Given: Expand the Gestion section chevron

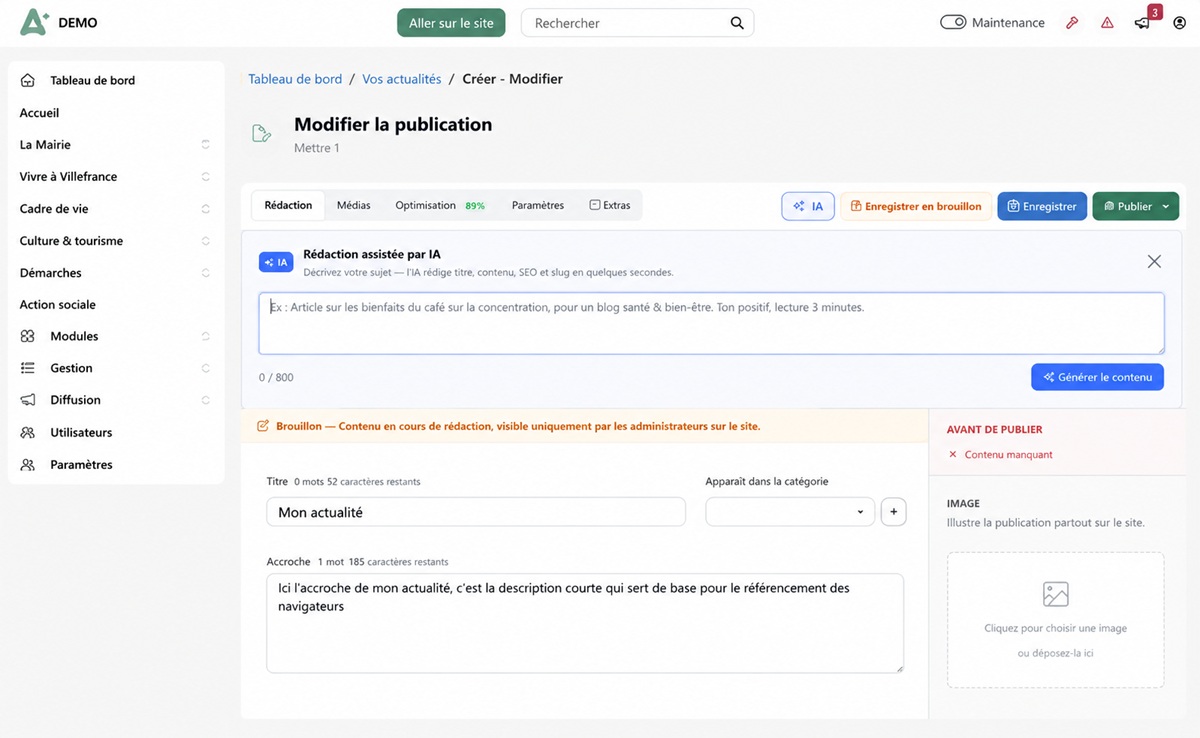Looking at the screenshot, I should coord(205,368).
